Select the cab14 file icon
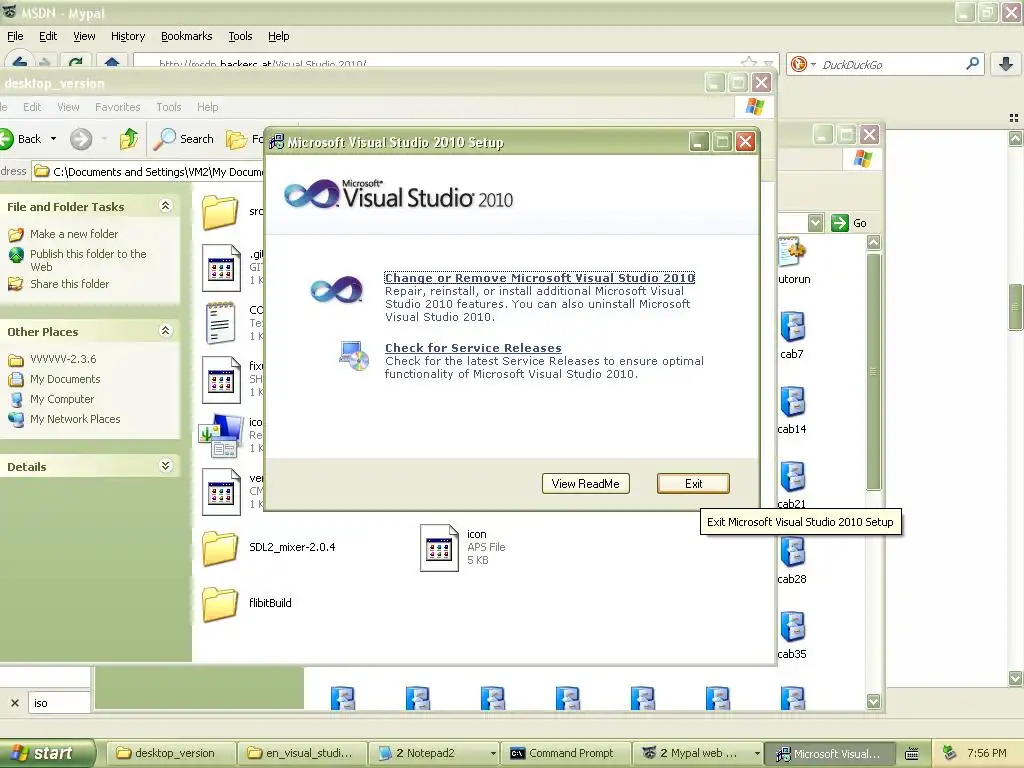This screenshot has height=768, width=1024. point(792,402)
